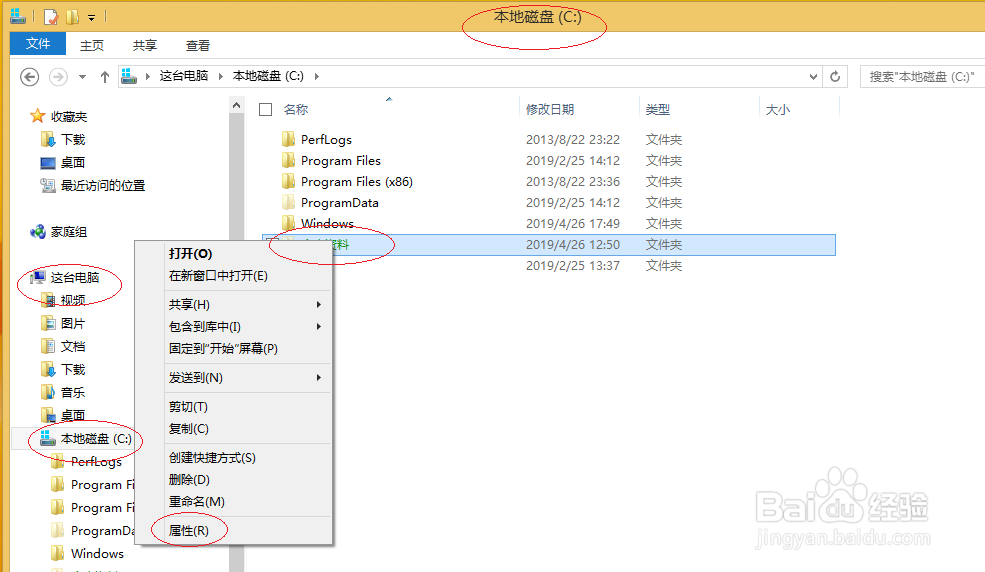Switch to the 主页 ribbon tab
Viewport: 985px width, 572px height.
(92, 45)
